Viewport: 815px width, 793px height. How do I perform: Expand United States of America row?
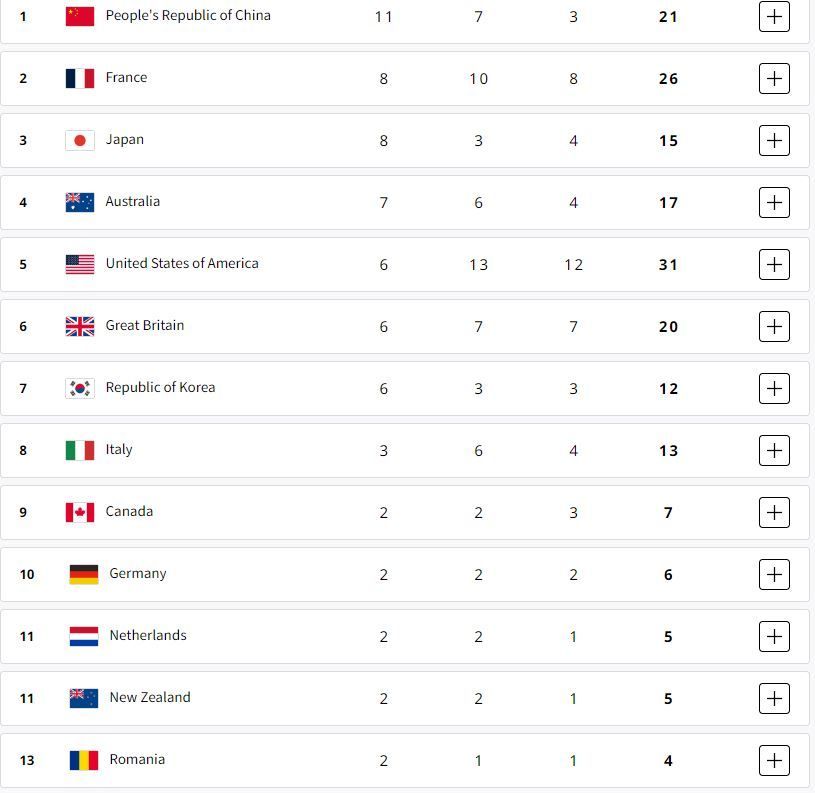click(x=774, y=265)
